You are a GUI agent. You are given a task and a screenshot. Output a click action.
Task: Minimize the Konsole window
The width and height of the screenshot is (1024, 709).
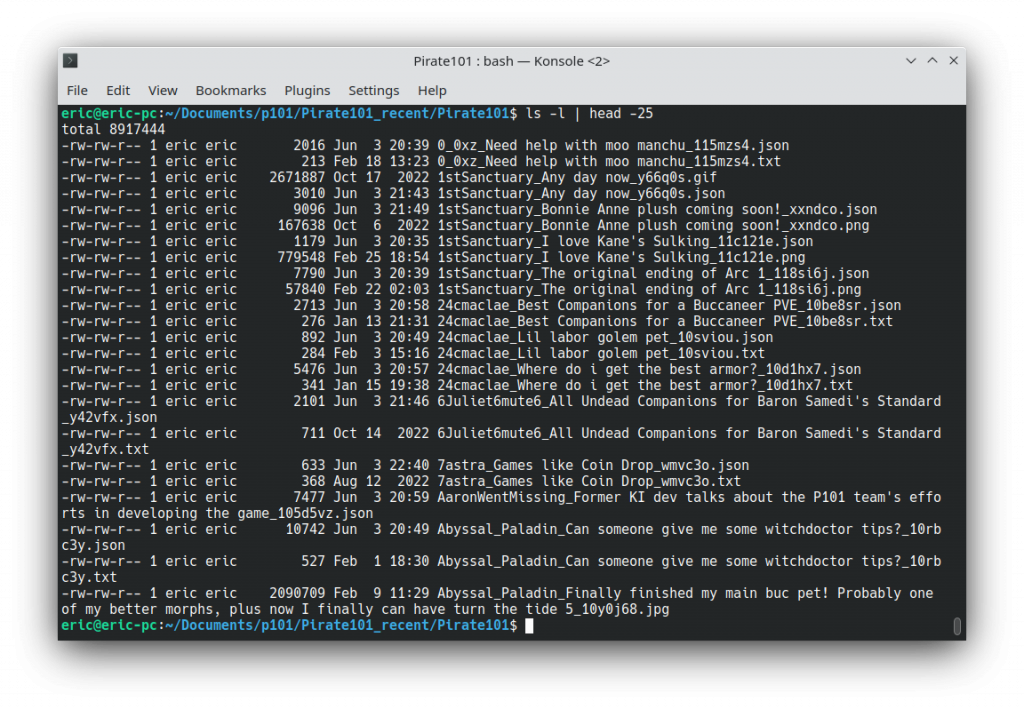(x=911, y=61)
